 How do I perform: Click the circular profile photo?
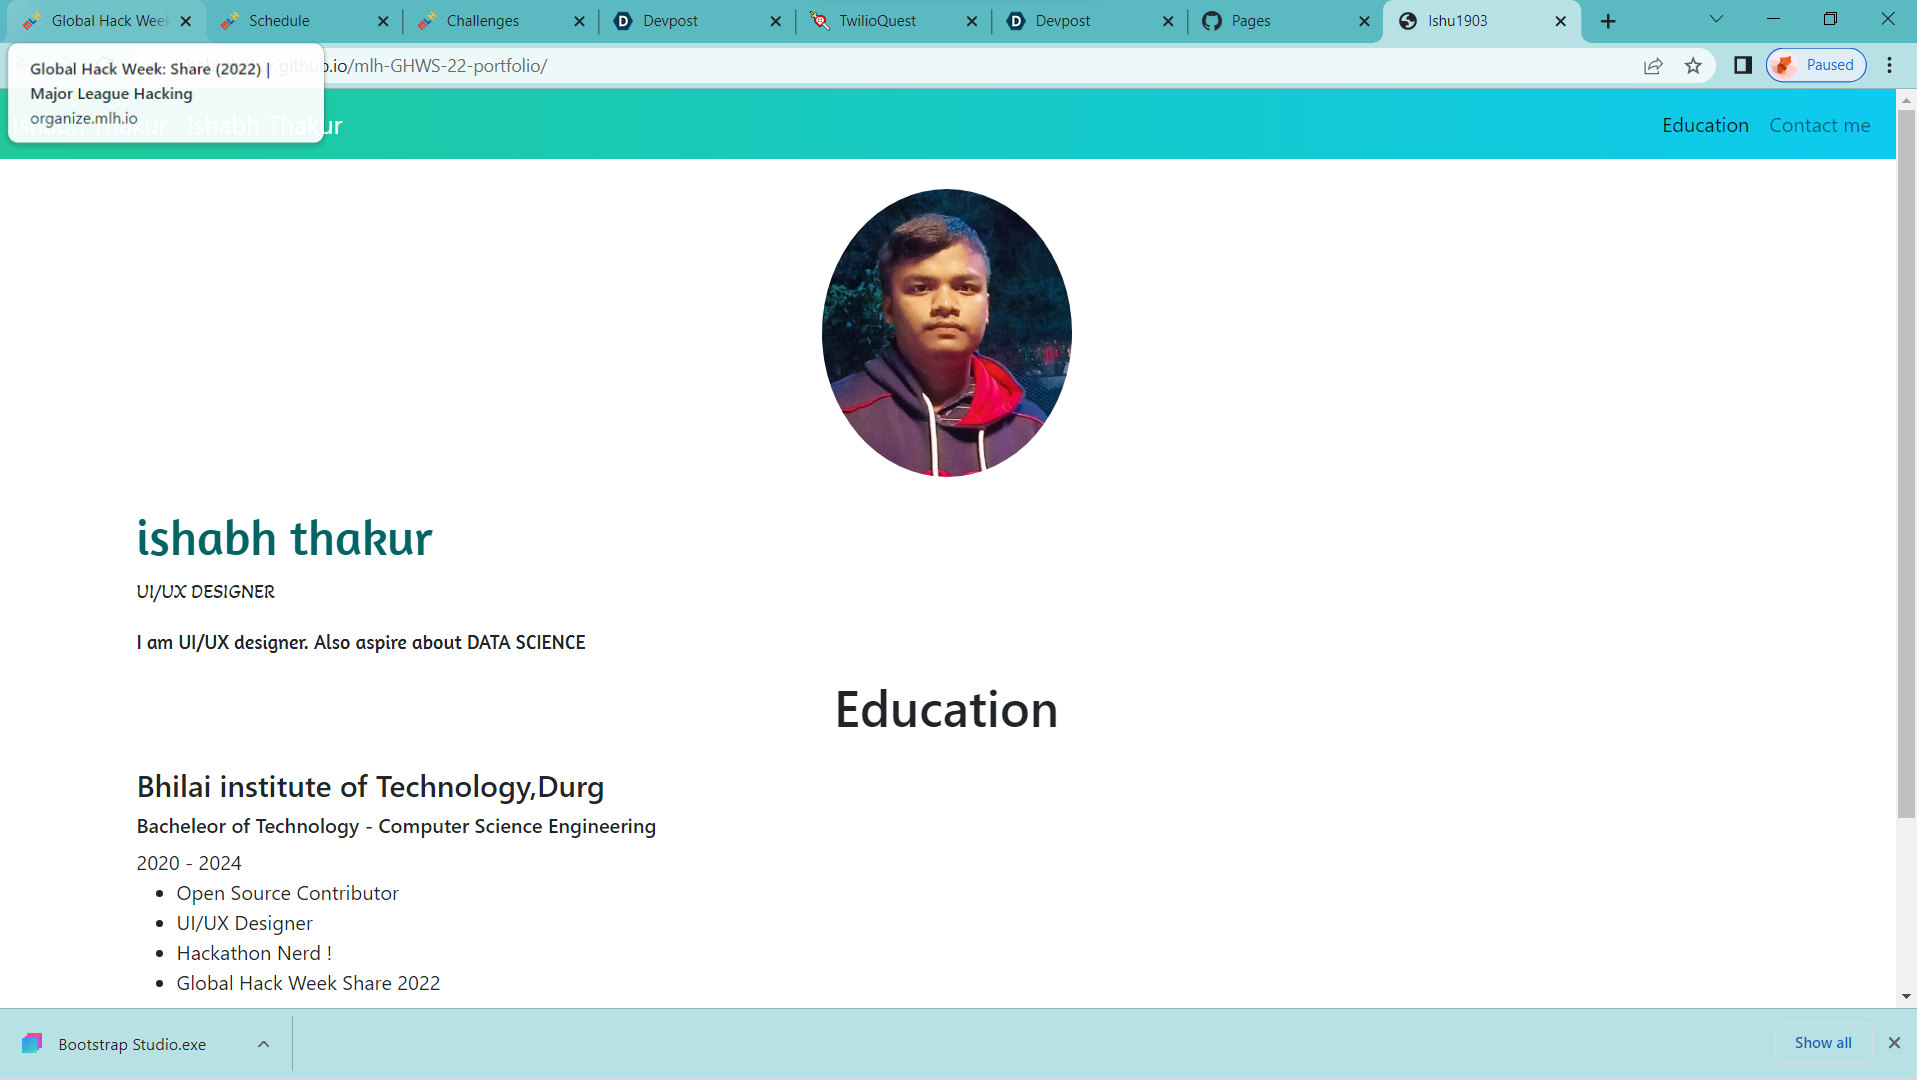(946, 333)
